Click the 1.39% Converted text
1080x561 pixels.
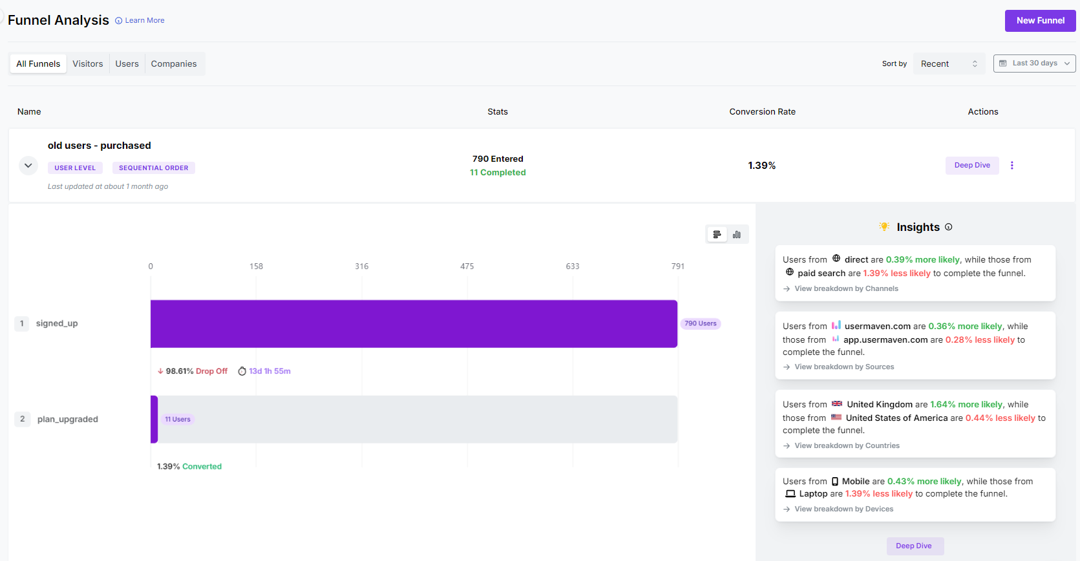[x=189, y=467]
